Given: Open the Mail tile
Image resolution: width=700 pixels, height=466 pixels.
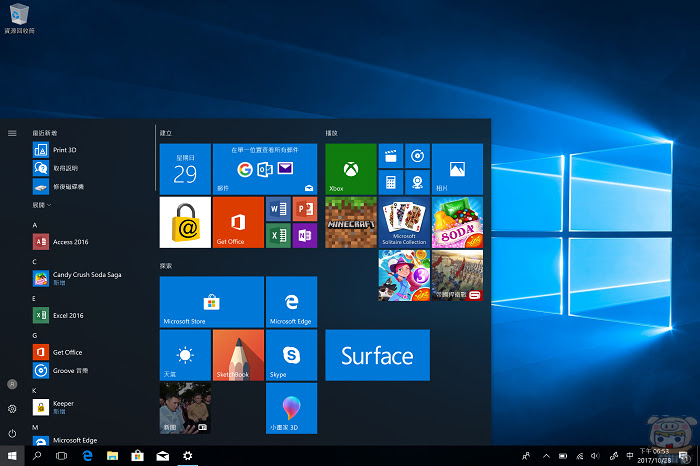Looking at the screenshot, I should tap(265, 169).
